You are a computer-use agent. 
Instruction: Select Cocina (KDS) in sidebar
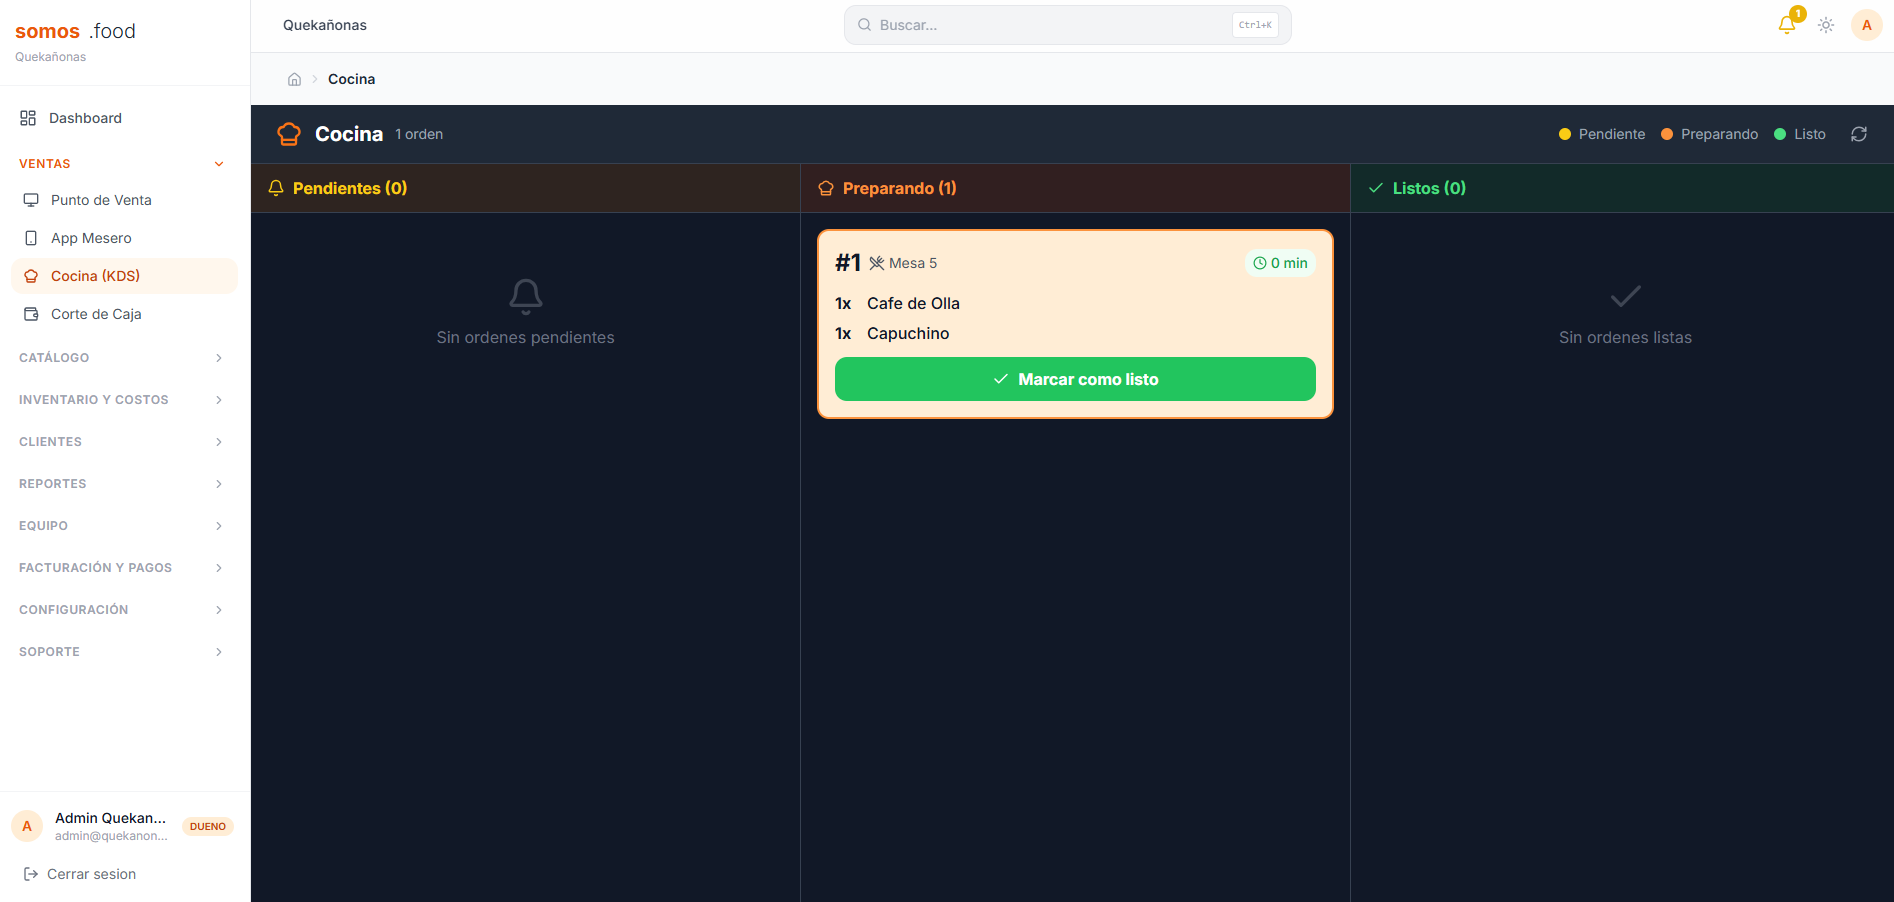coord(124,276)
